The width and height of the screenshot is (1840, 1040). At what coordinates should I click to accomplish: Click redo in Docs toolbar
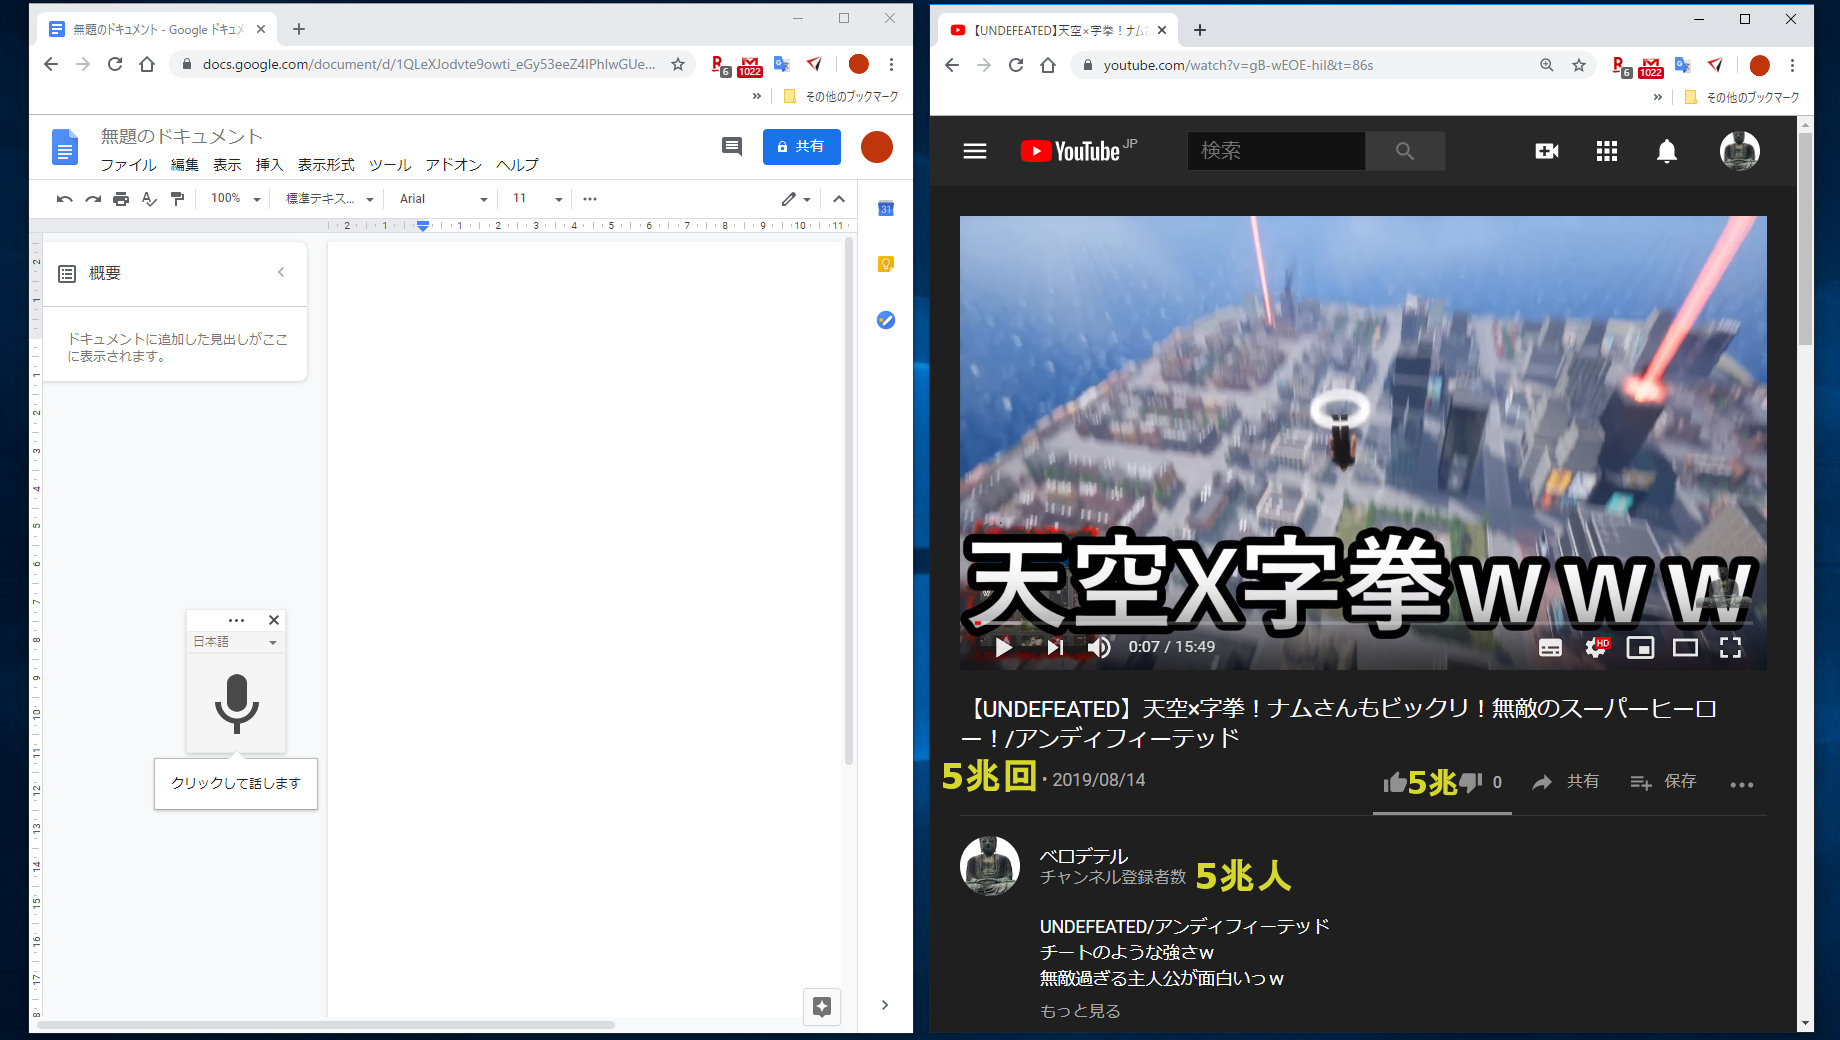(93, 199)
